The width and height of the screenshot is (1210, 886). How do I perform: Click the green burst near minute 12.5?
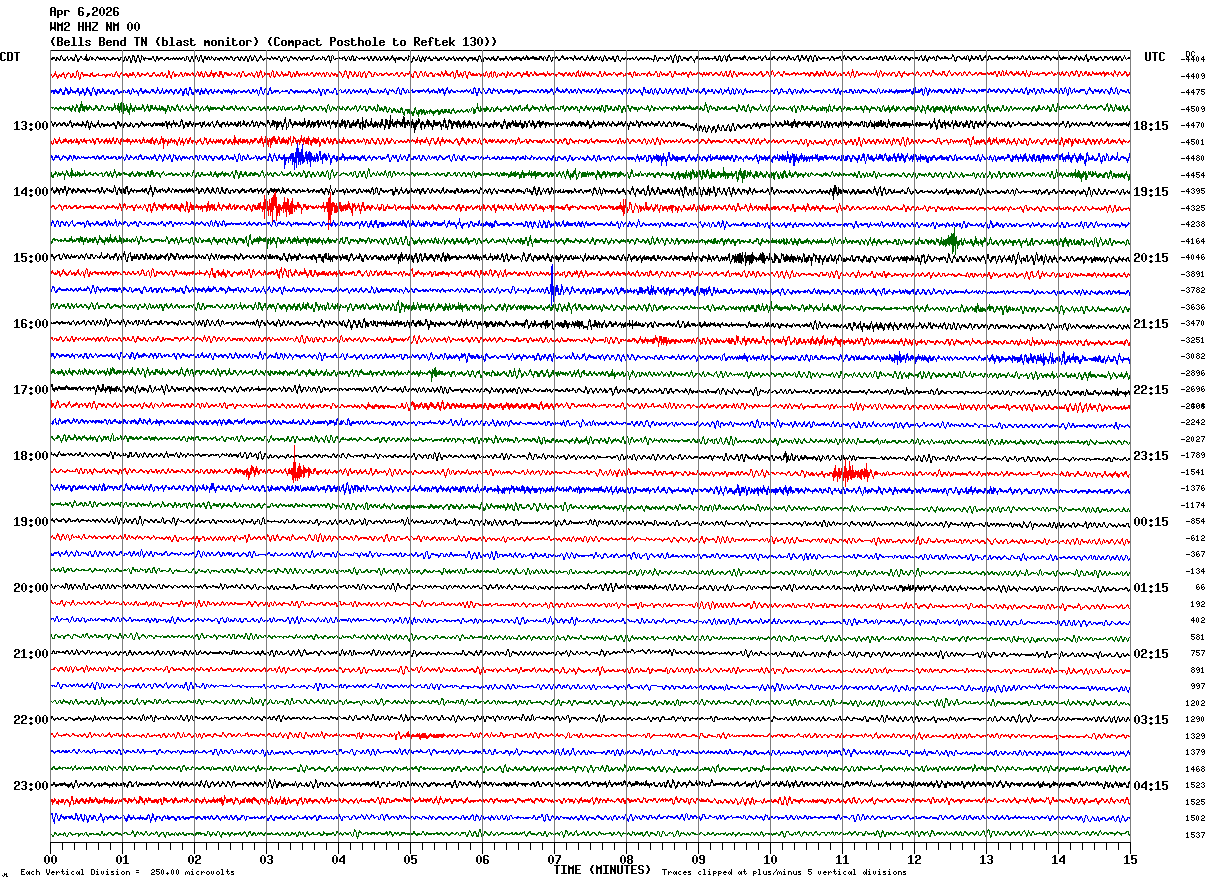(x=951, y=240)
